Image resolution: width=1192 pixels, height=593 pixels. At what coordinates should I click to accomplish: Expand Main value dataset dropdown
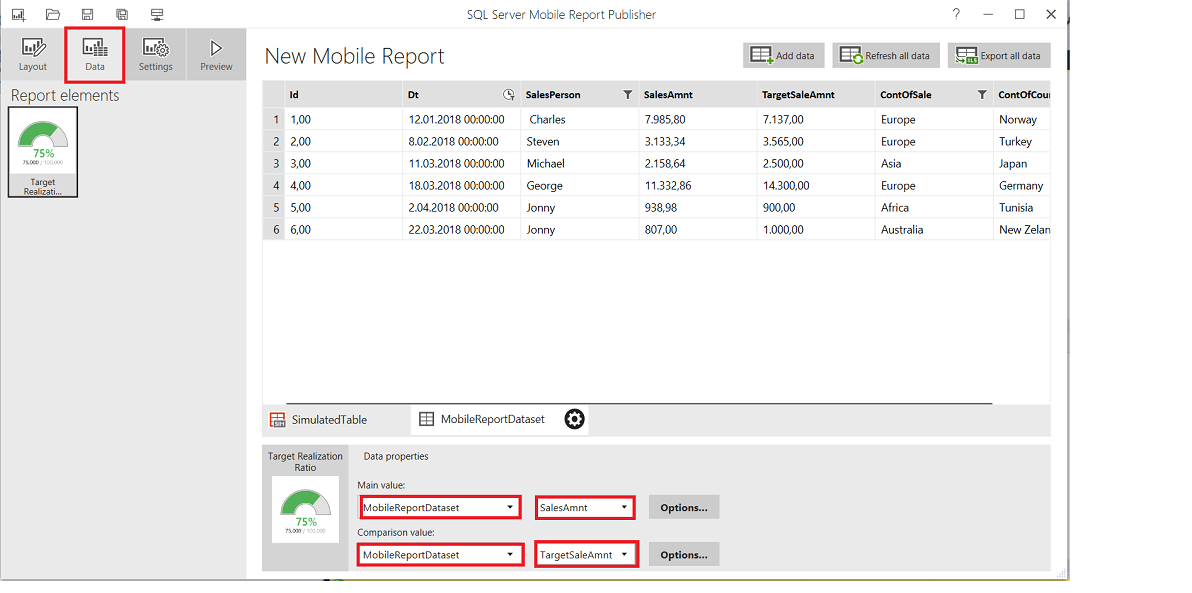440,507
